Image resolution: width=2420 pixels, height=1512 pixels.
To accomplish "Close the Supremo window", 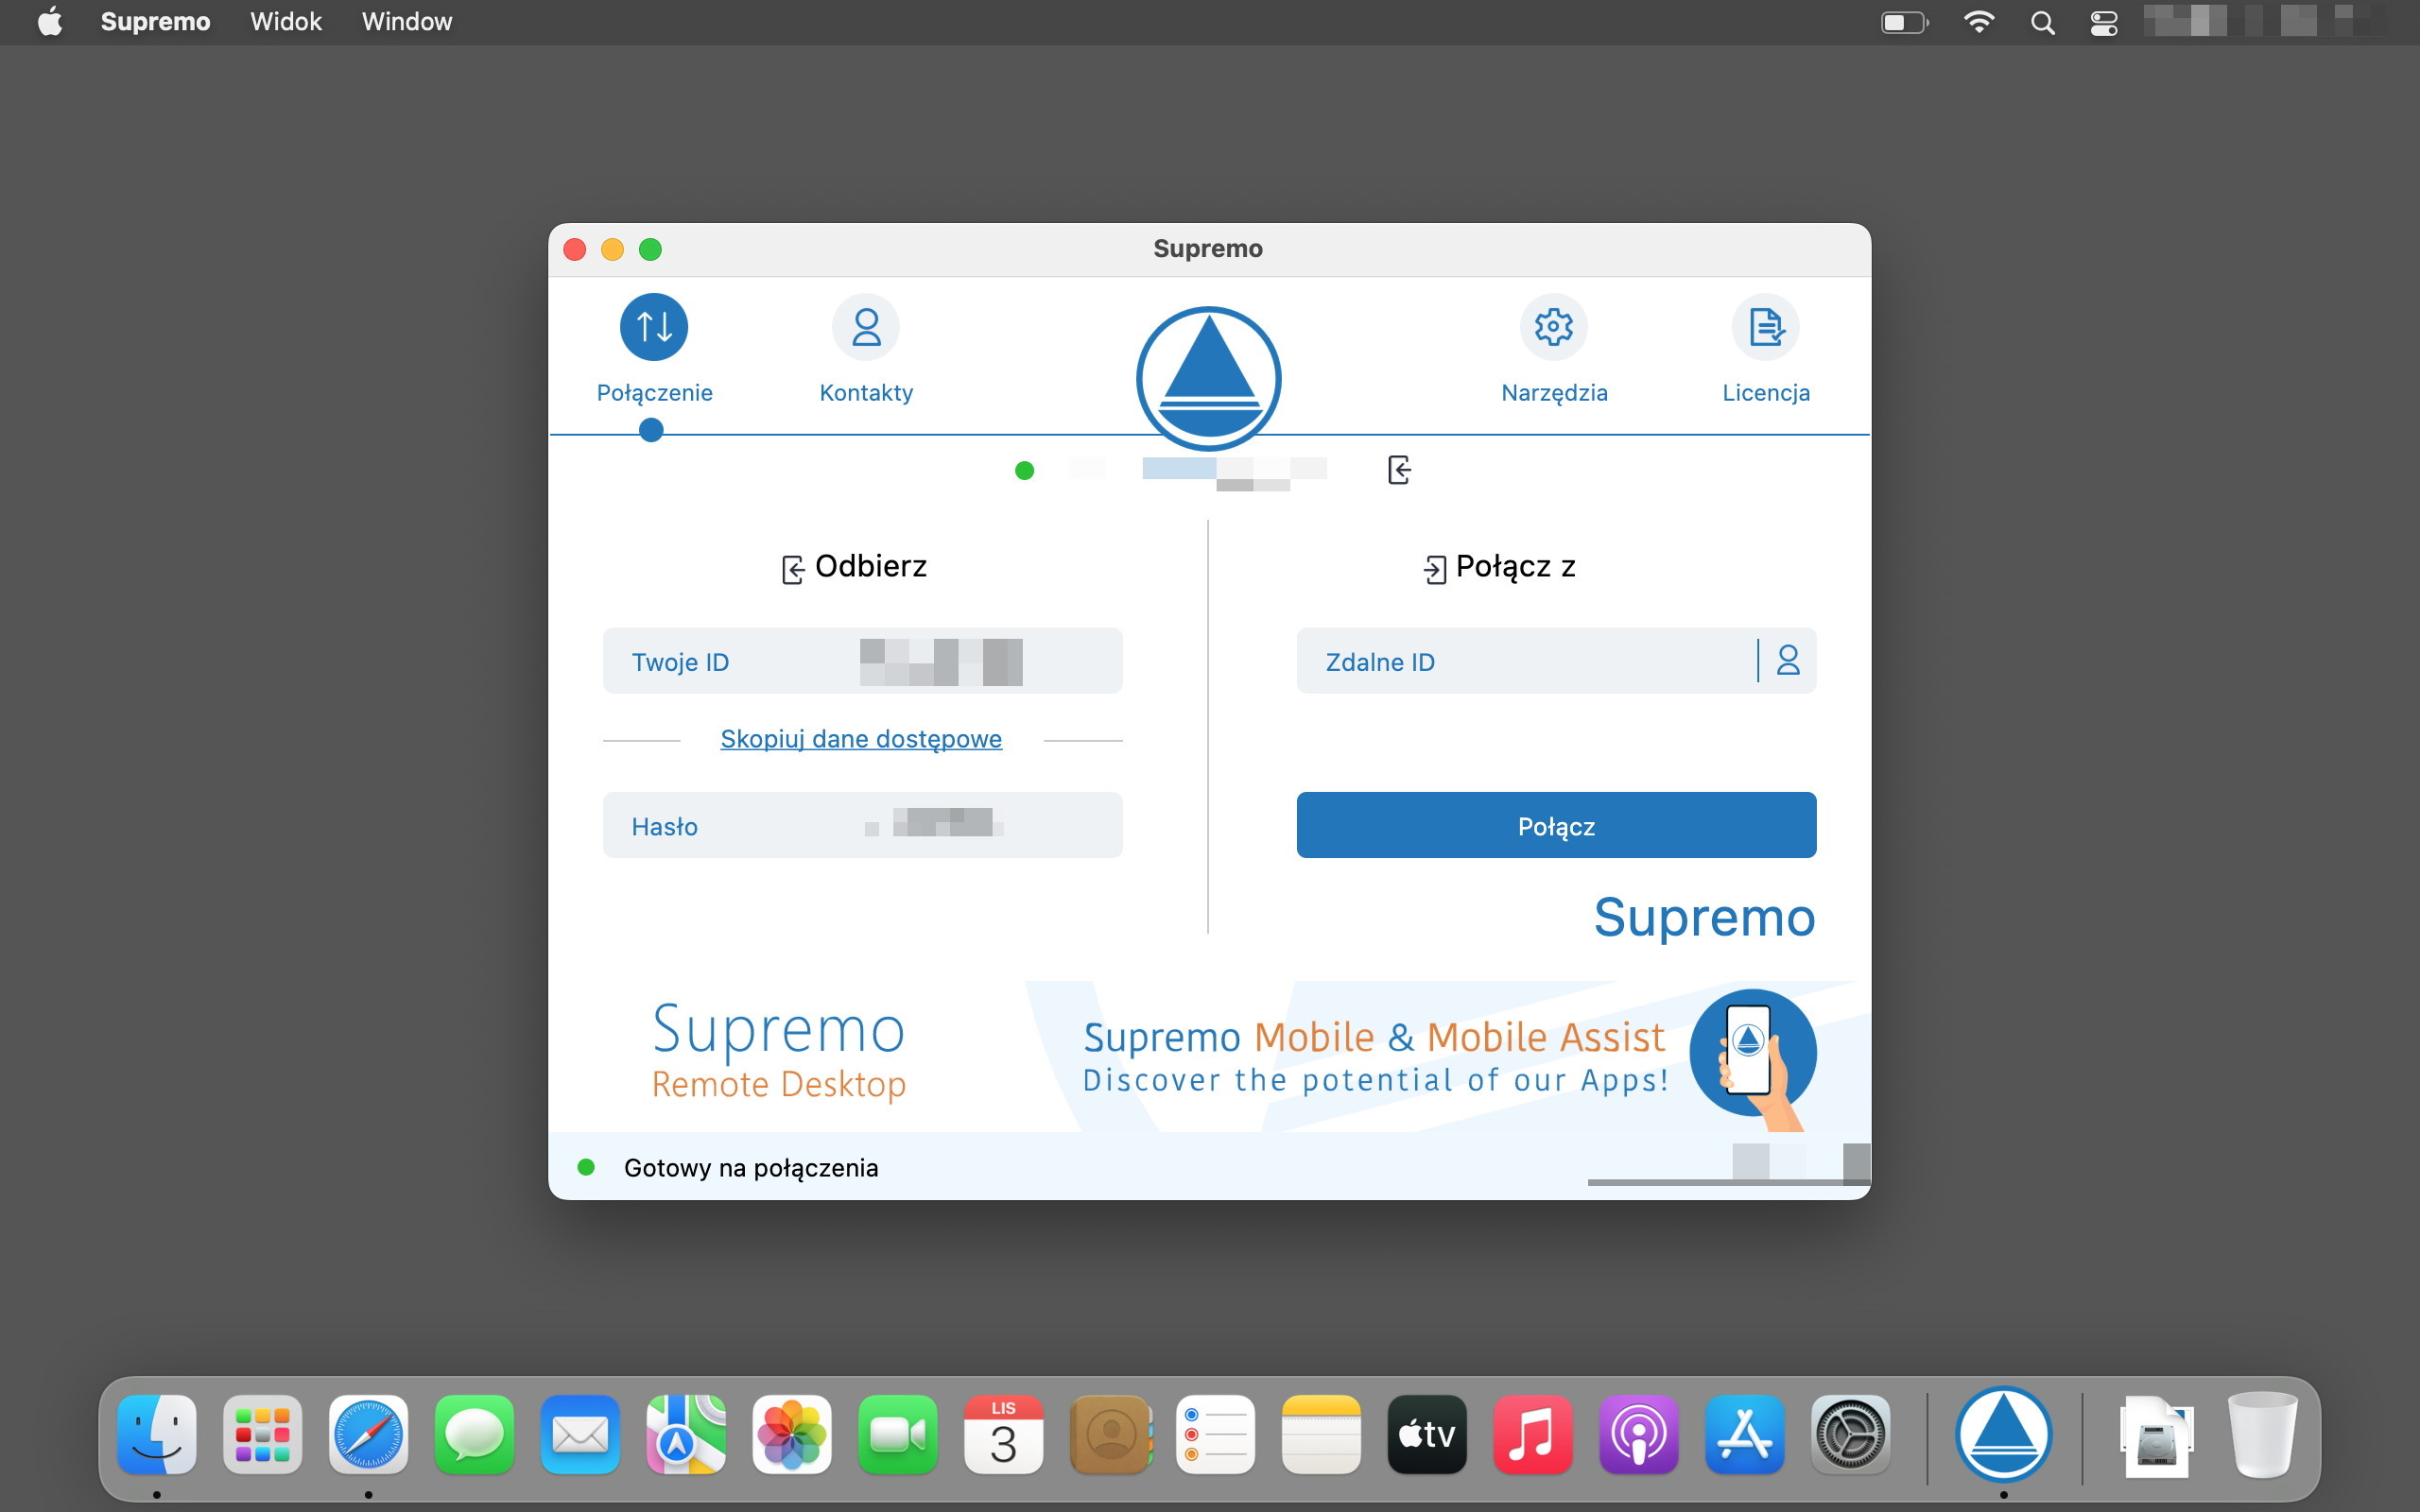I will pyautogui.click(x=575, y=249).
